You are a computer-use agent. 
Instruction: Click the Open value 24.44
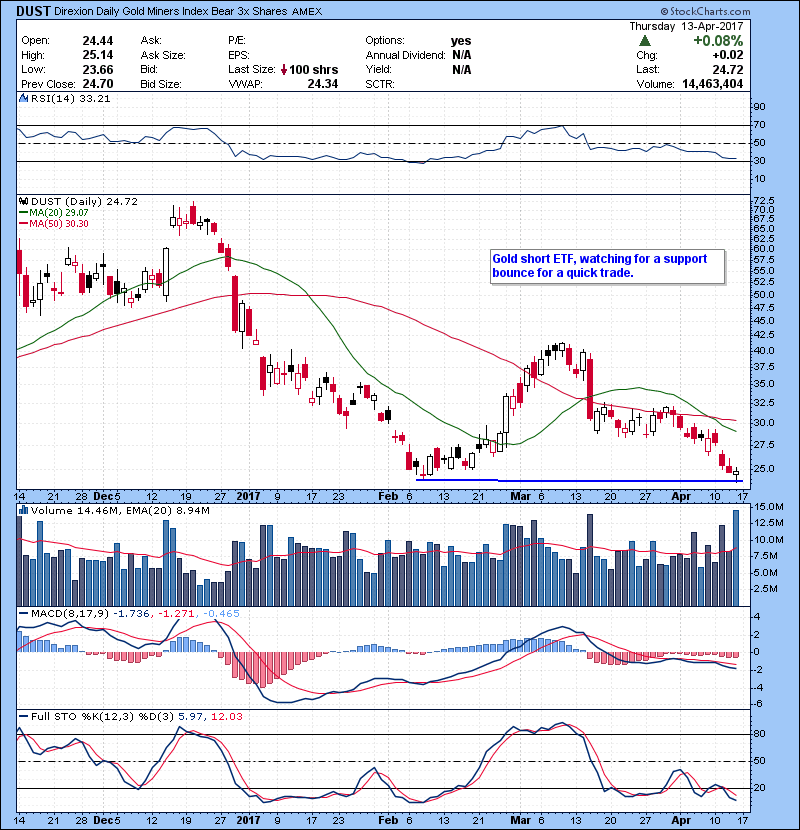click(98, 41)
